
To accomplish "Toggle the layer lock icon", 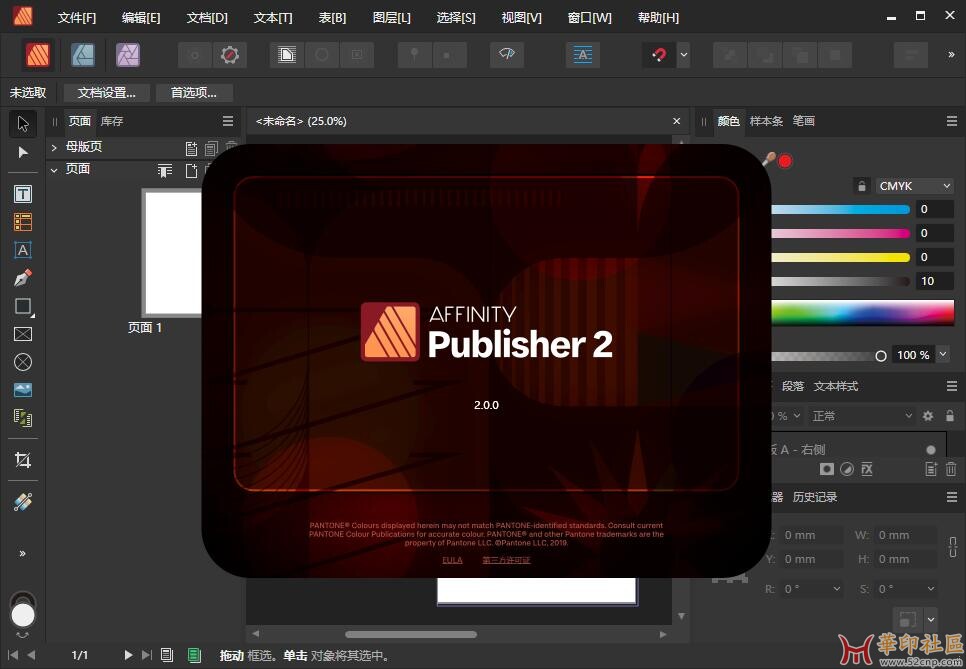I will tap(950, 416).
